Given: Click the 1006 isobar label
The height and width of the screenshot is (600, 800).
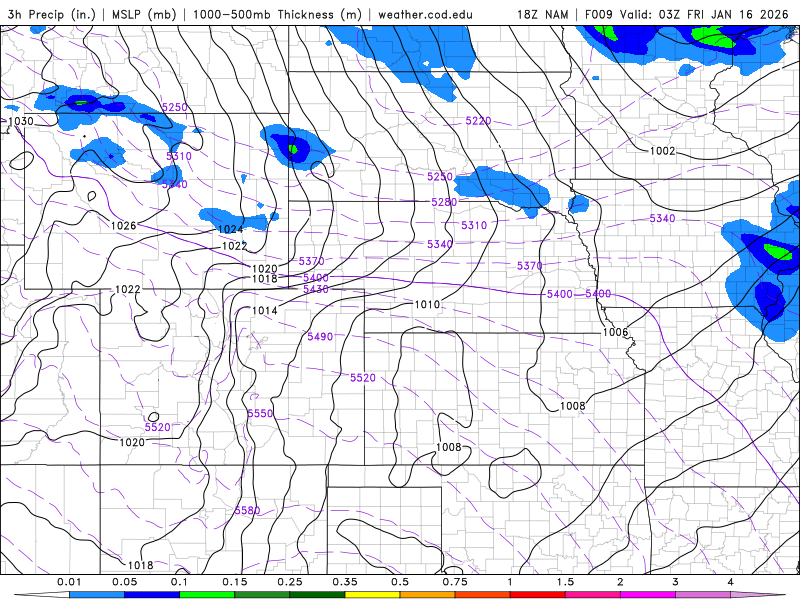Looking at the screenshot, I should (615, 332).
